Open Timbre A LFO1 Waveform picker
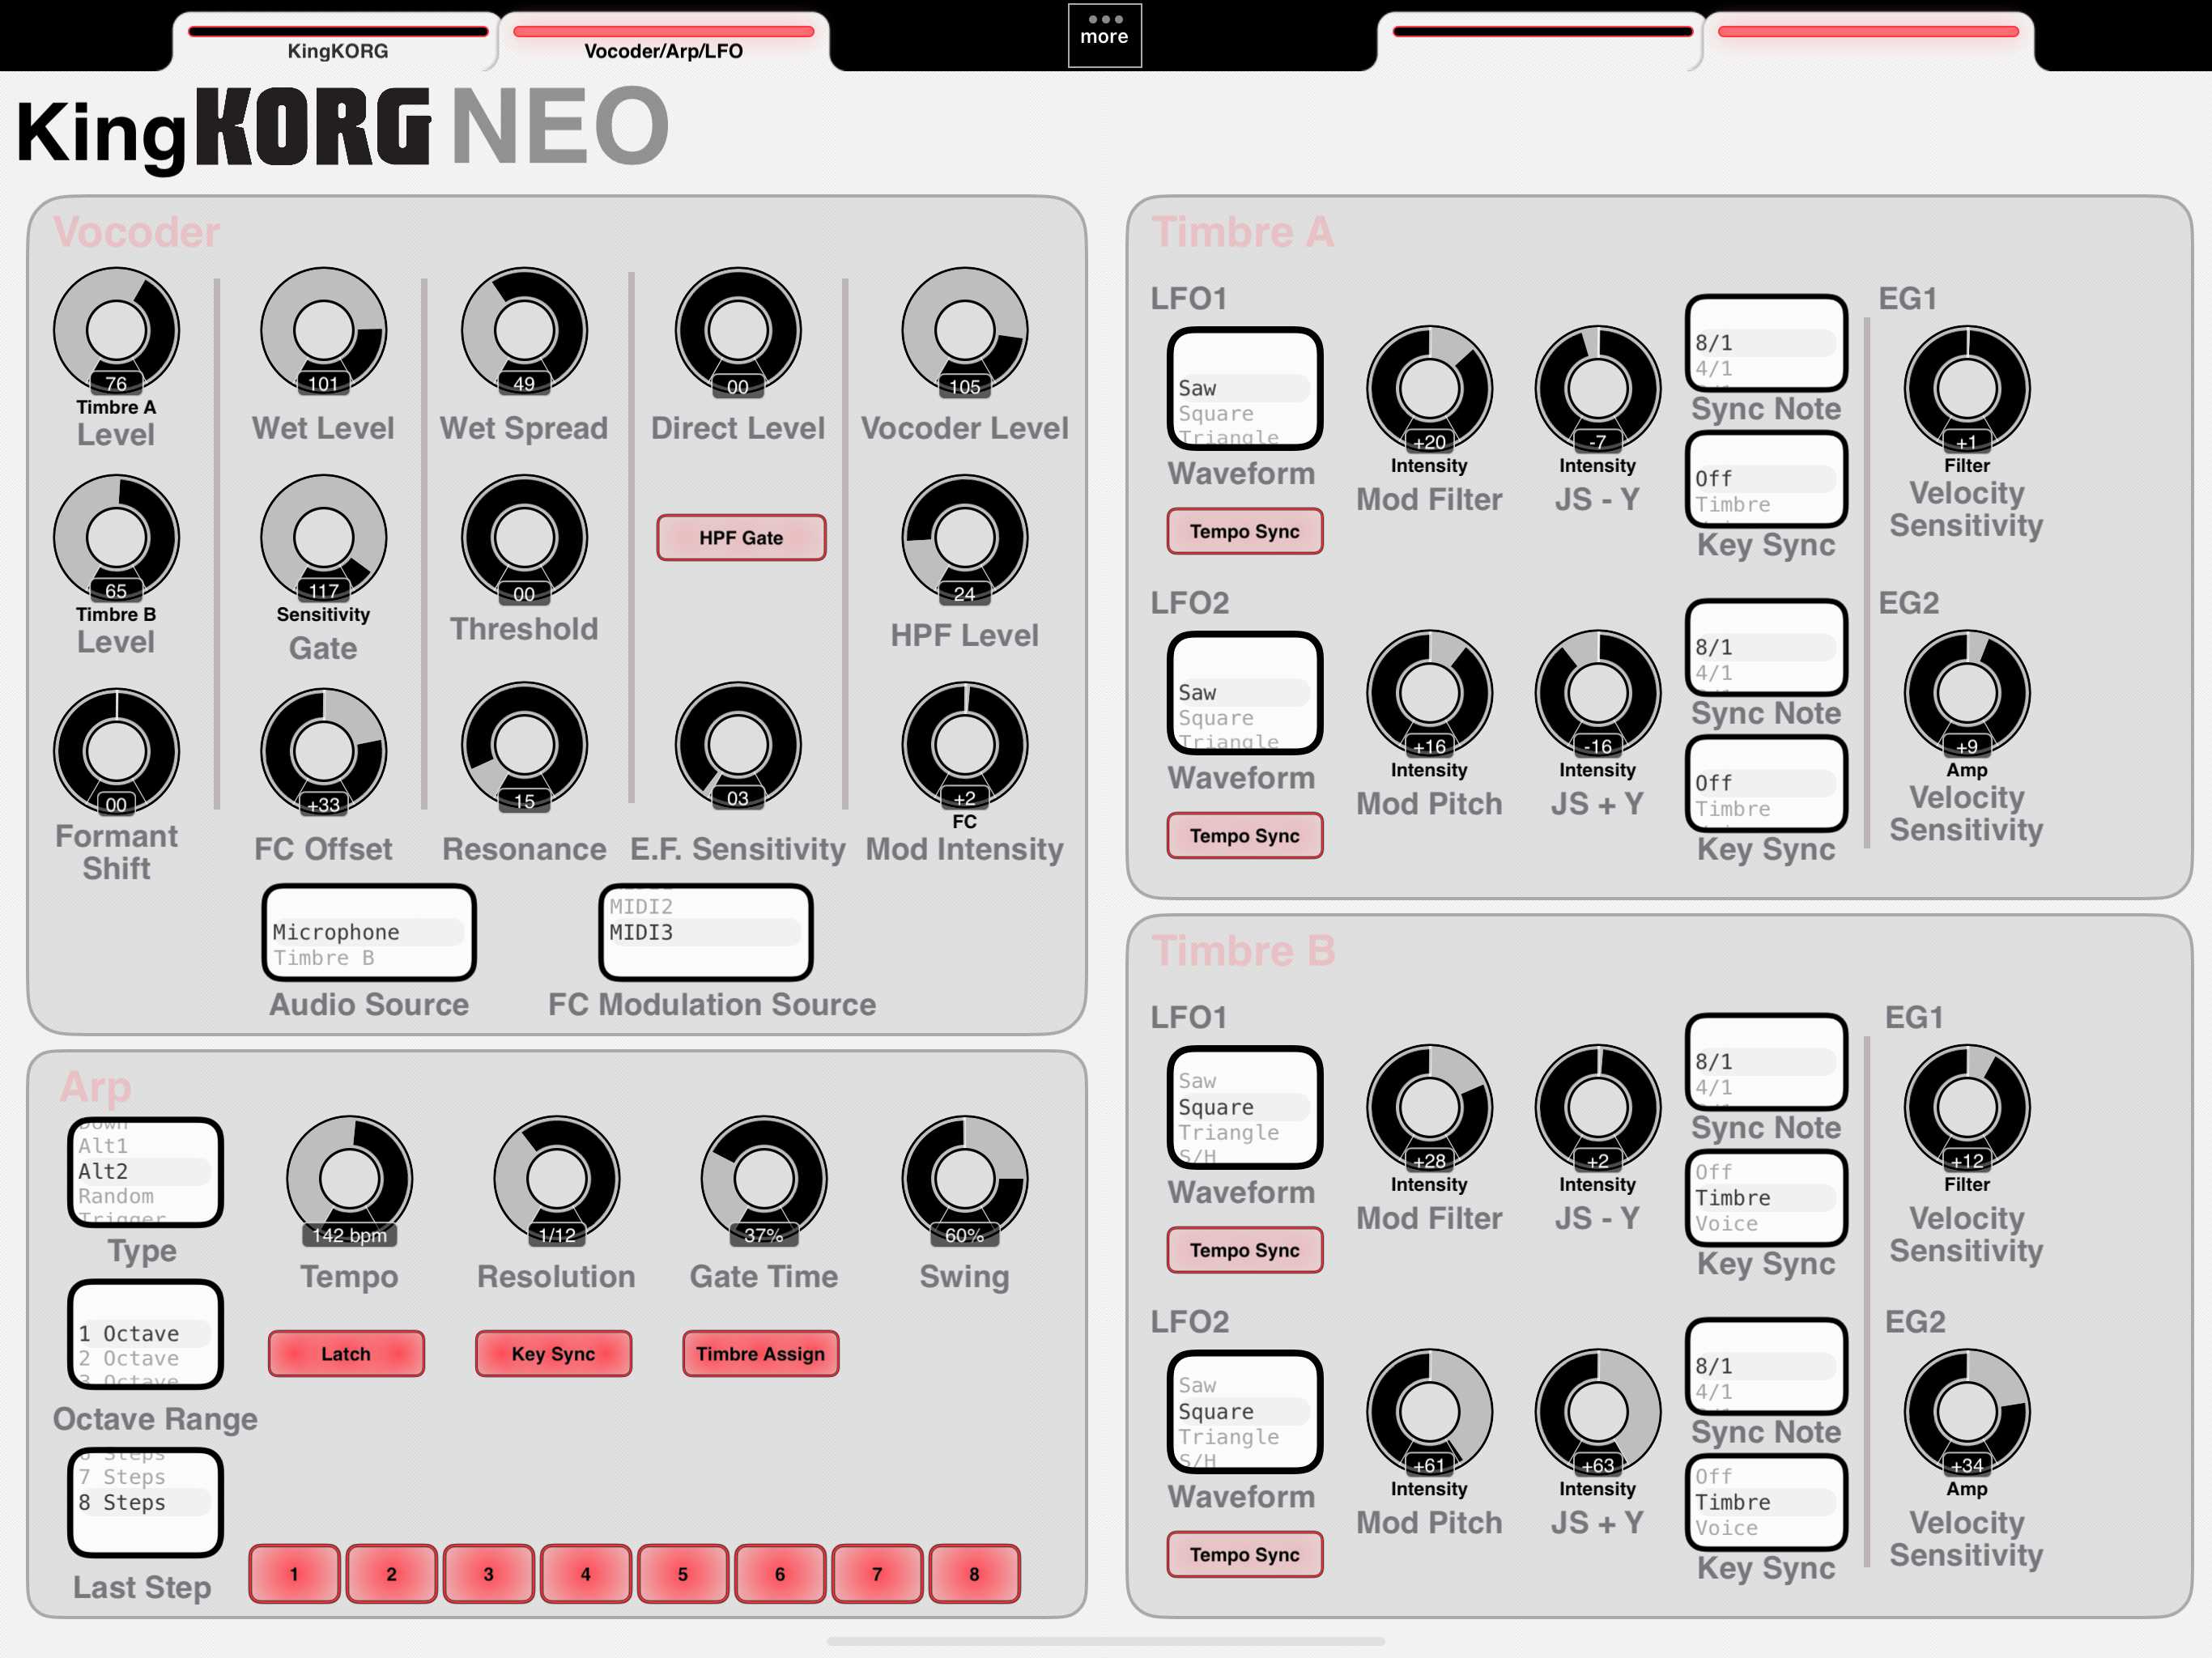 pos(1244,389)
